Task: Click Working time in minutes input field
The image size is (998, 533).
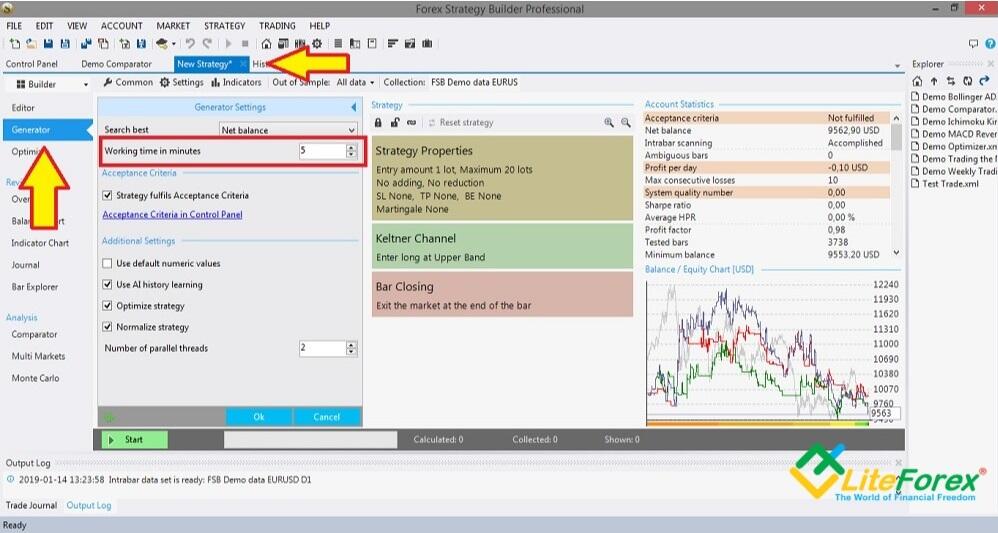Action: [322, 151]
